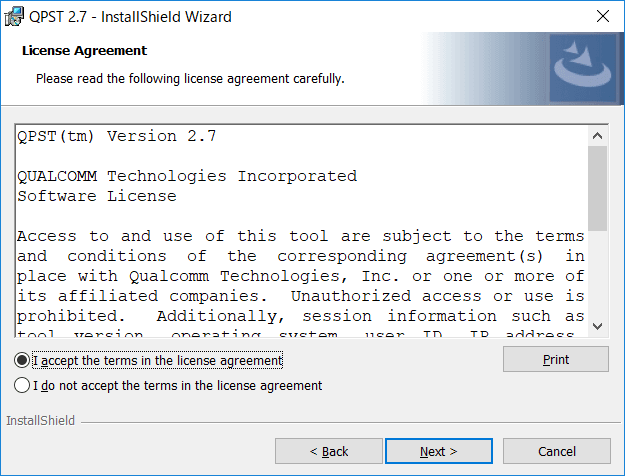Screen dimensions: 625x476
Task: Click the 'License Agreement' bold heading
Action: pyautogui.click(x=83, y=50)
